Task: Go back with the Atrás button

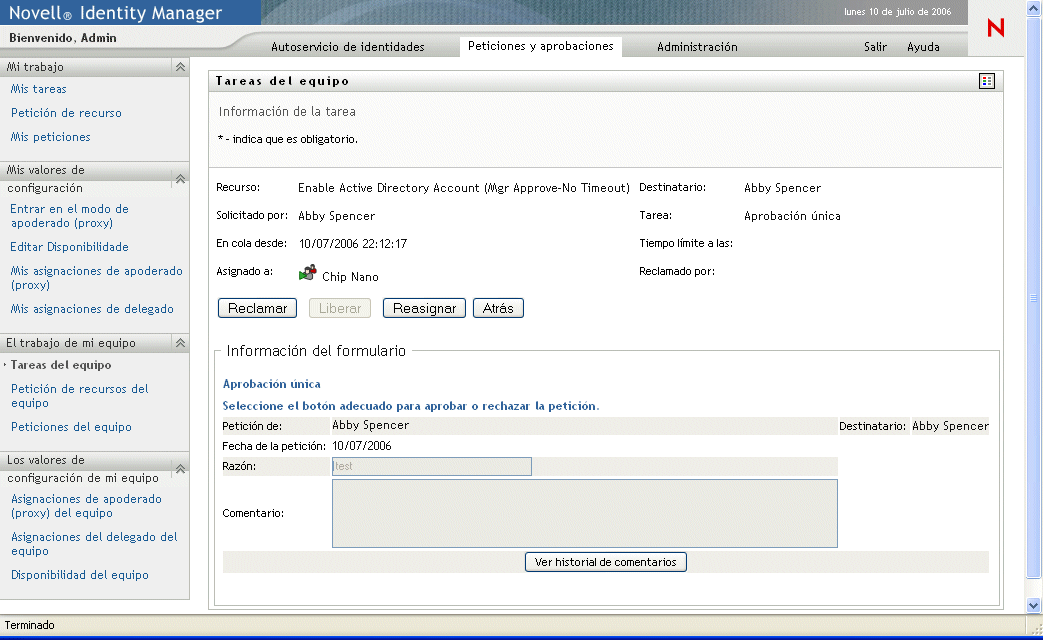Action: [498, 308]
